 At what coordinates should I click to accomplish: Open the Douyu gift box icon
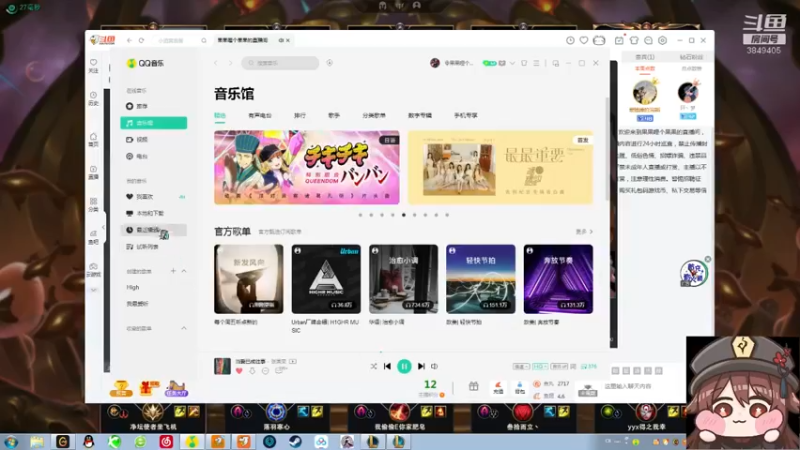pyautogui.click(x=473, y=386)
